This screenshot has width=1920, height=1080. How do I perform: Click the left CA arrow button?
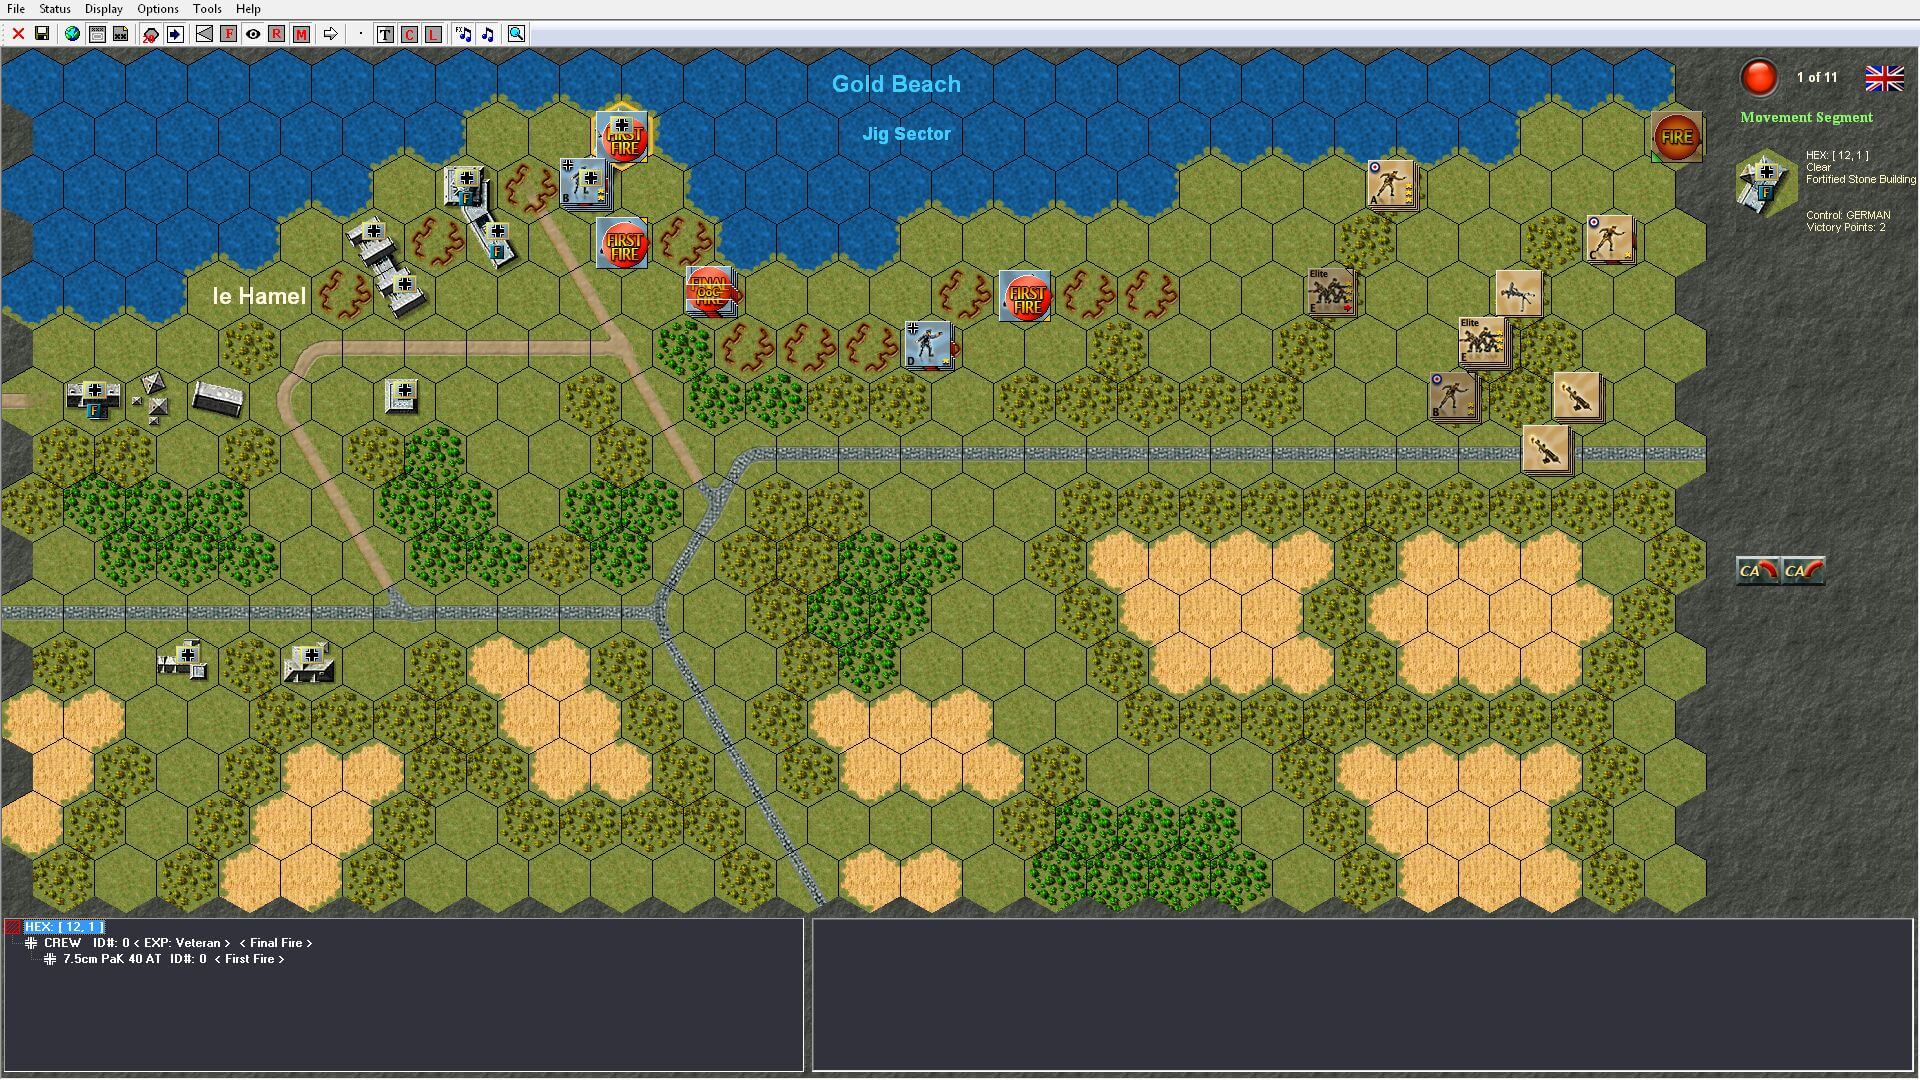1757,571
